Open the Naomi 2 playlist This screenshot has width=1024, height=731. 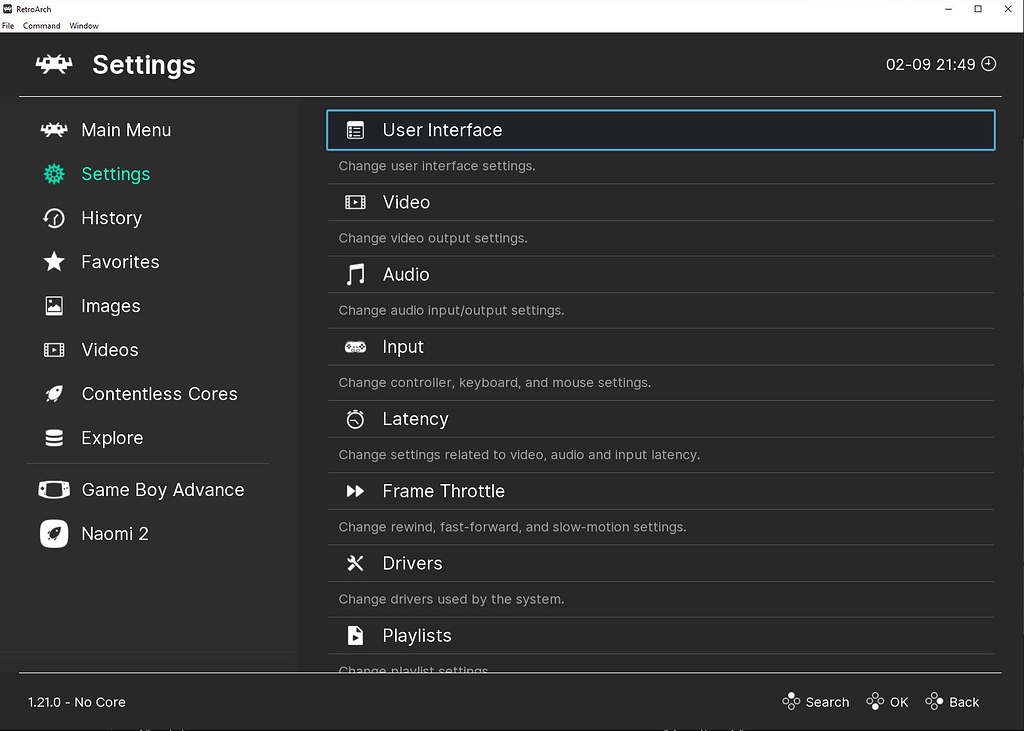[x=114, y=534]
